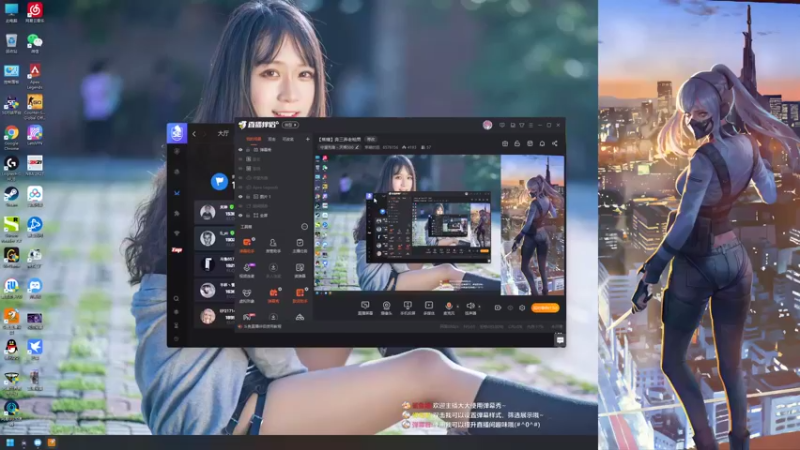
Task: Open the chat bubble icon at window corner
Action: pos(560,339)
